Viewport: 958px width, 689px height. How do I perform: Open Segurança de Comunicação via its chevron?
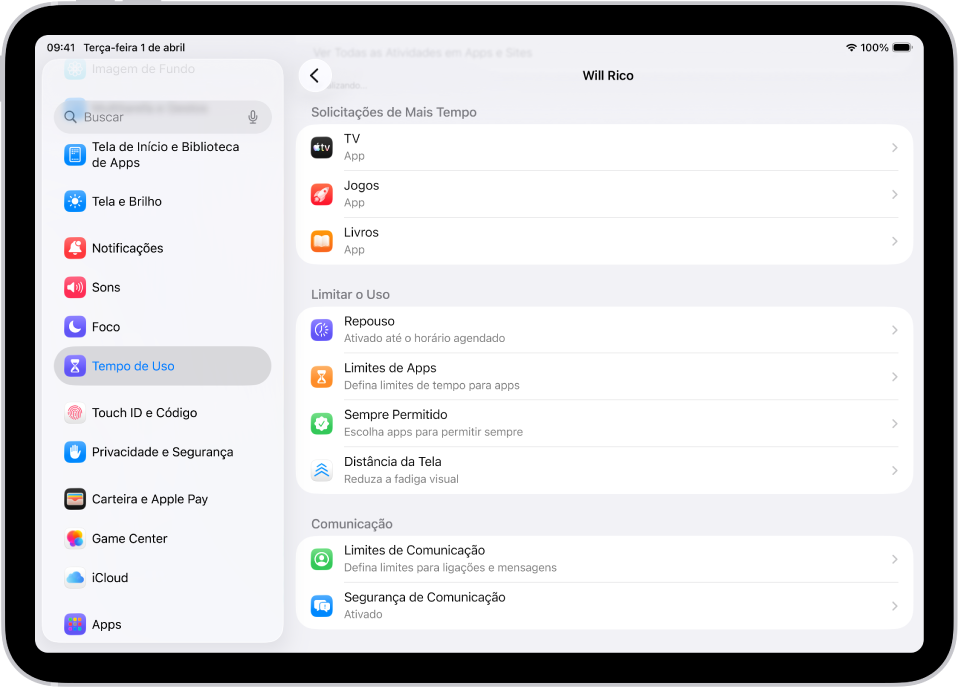coord(894,606)
